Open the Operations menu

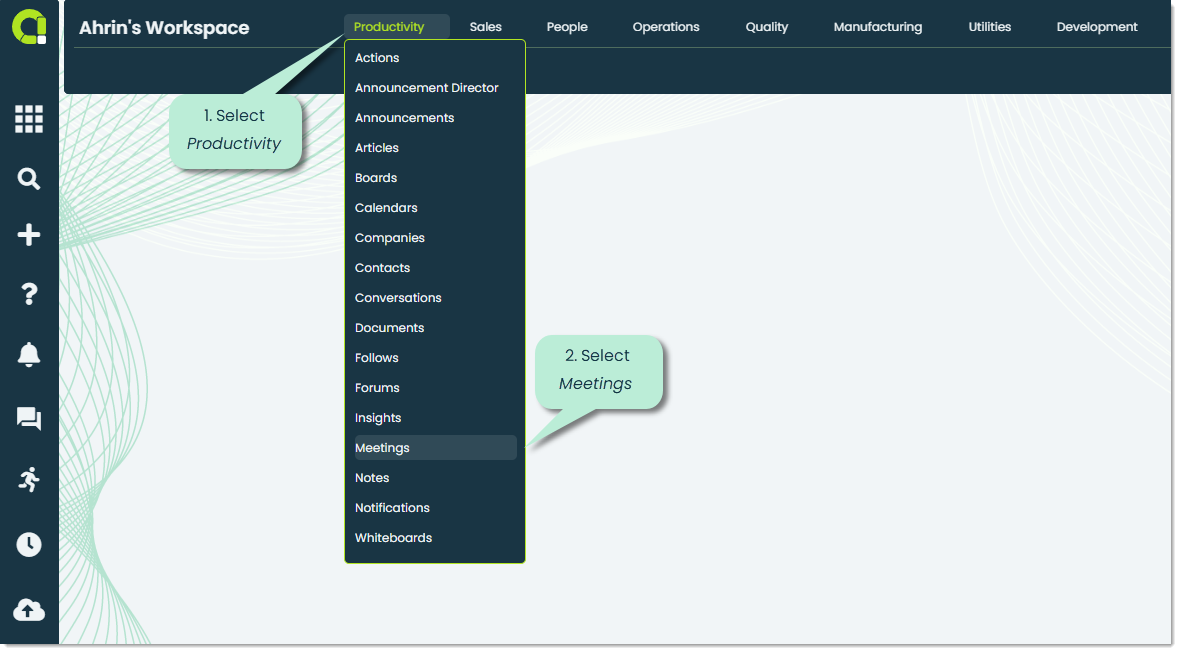click(666, 27)
